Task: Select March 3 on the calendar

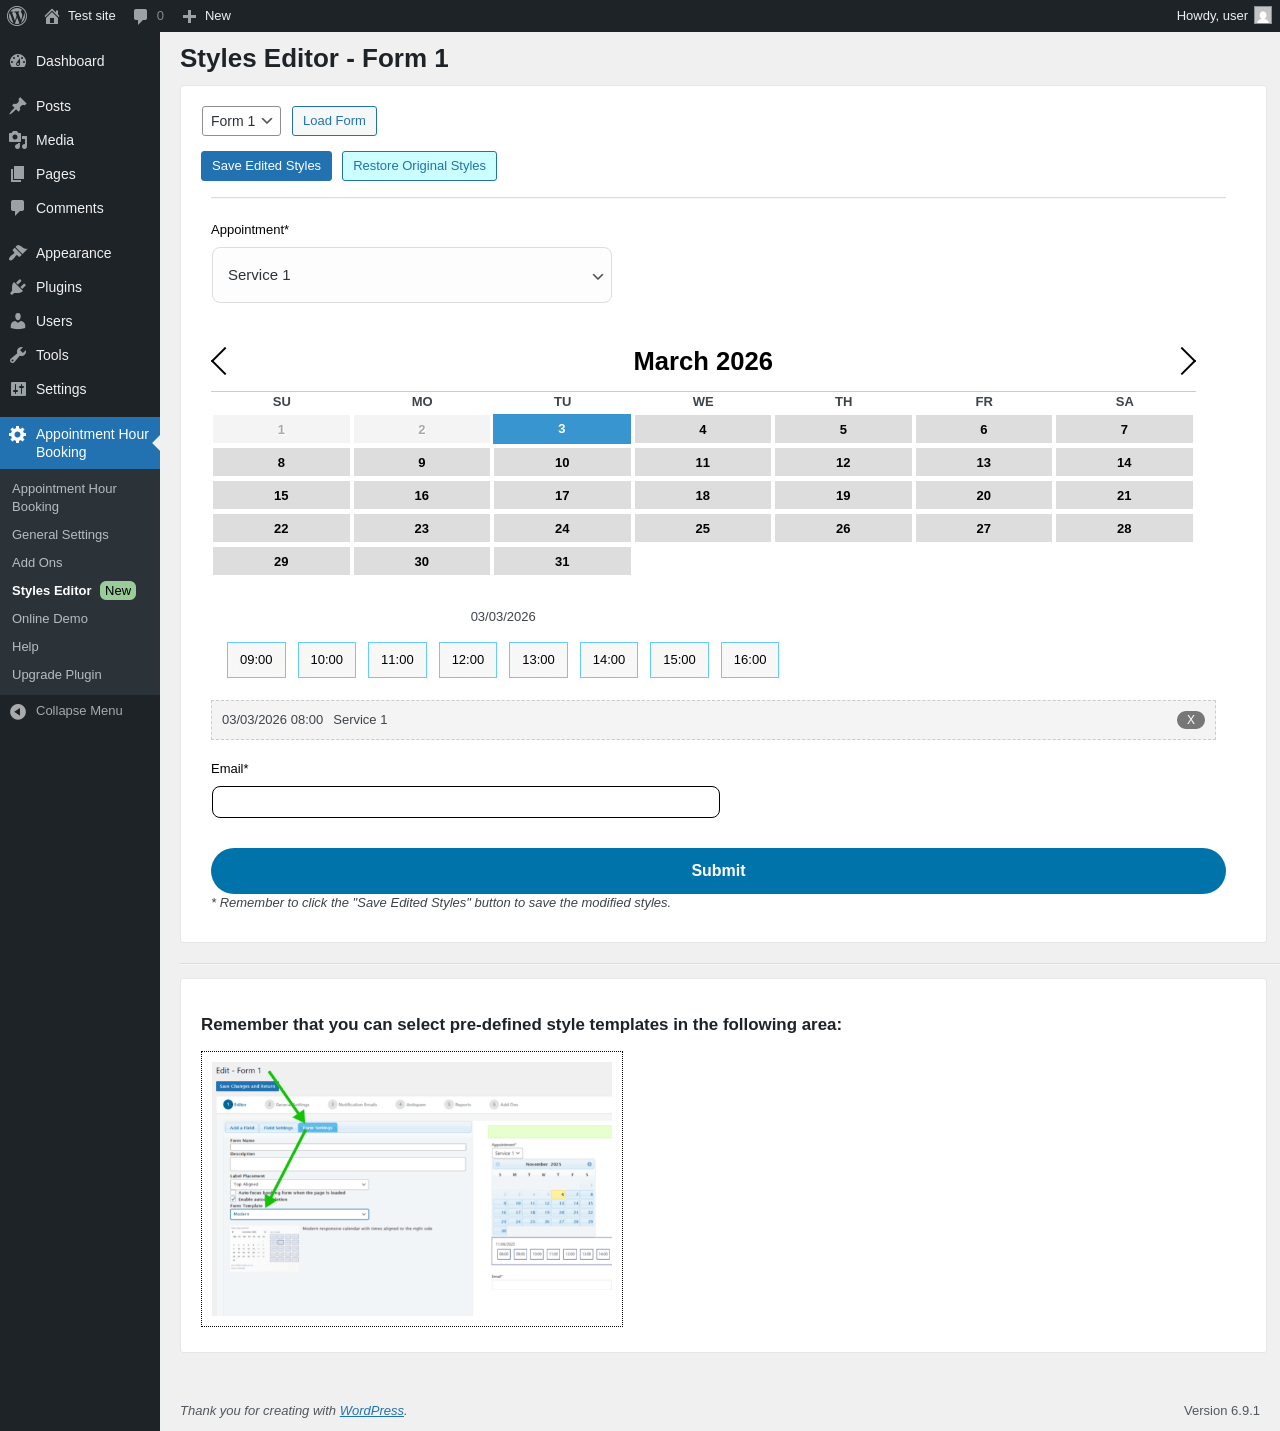Action: (x=562, y=429)
